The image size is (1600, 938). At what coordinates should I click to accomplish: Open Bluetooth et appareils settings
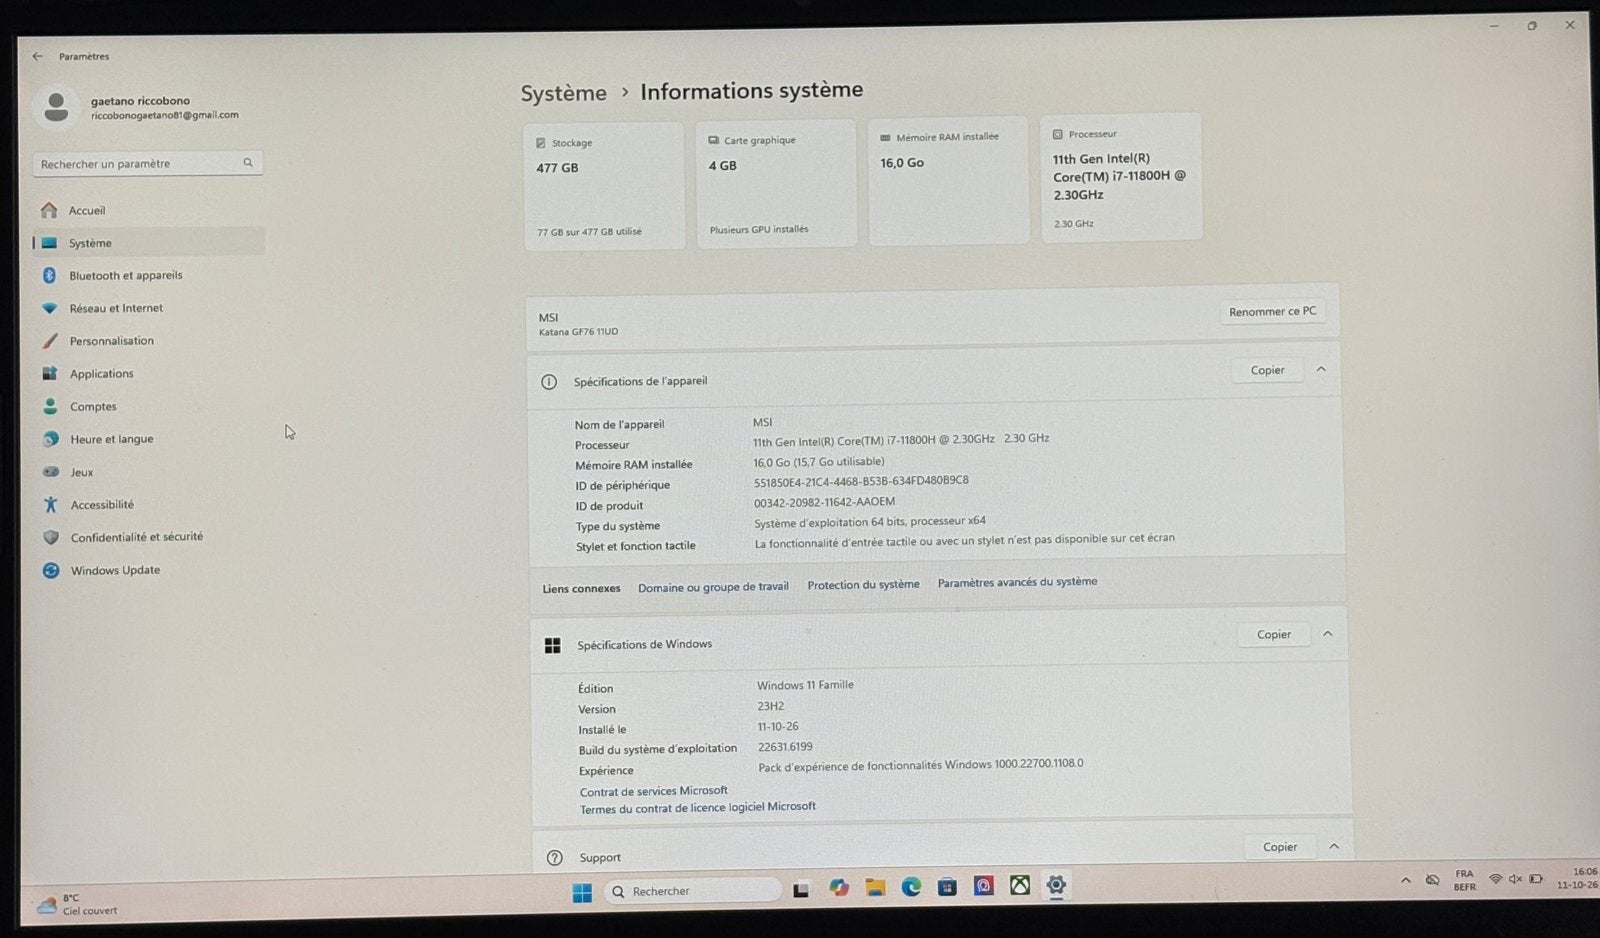pyautogui.click(x=148, y=275)
